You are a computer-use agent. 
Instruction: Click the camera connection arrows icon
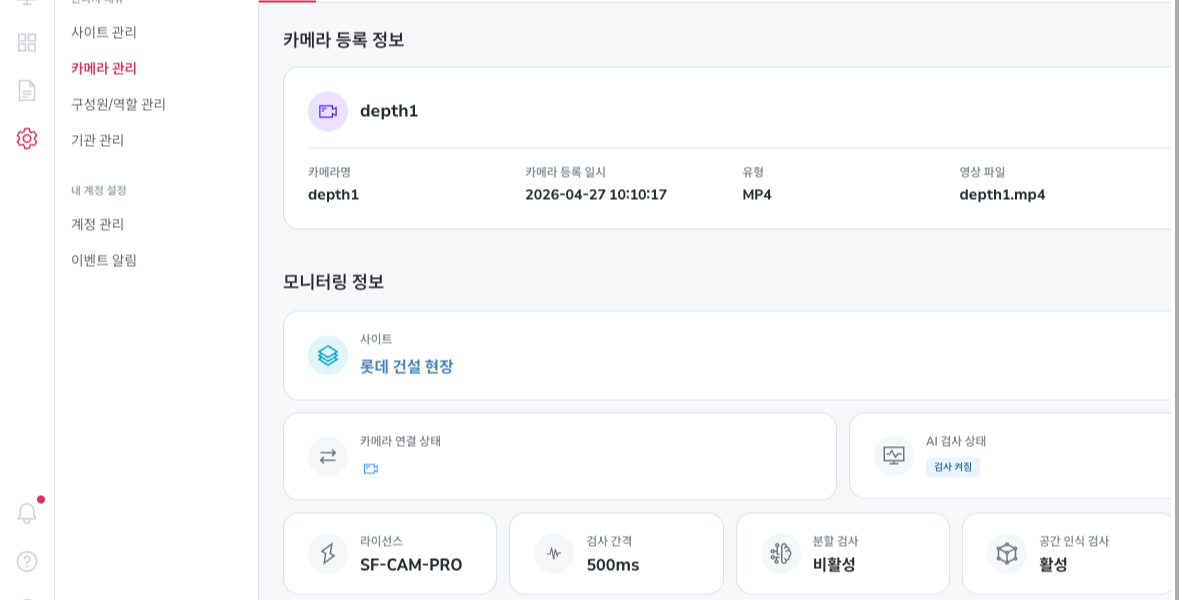[x=328, y=457]
